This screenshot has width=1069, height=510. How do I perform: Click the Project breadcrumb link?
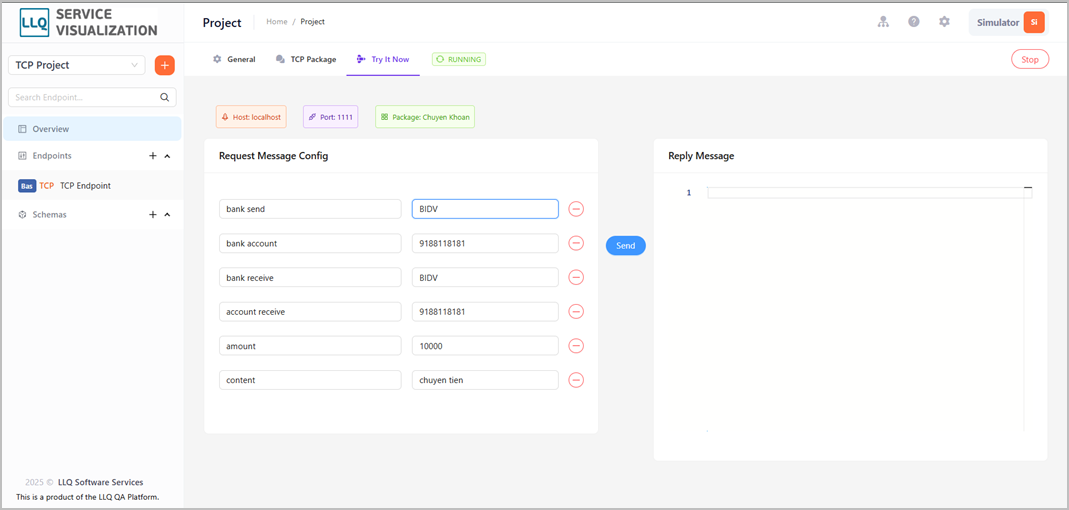coord(312,22)
